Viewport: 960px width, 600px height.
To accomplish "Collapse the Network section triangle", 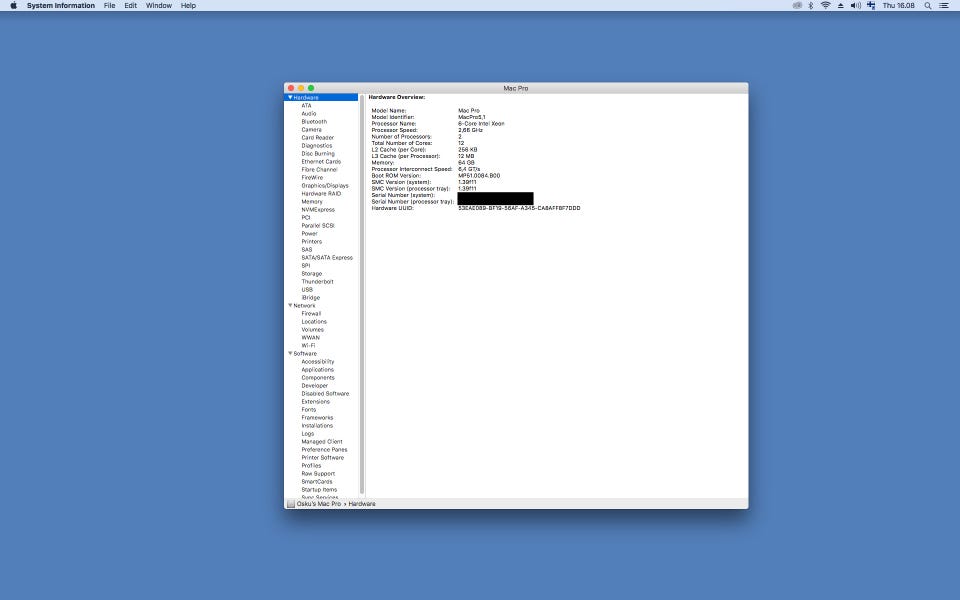I will [x=290, y=306].
